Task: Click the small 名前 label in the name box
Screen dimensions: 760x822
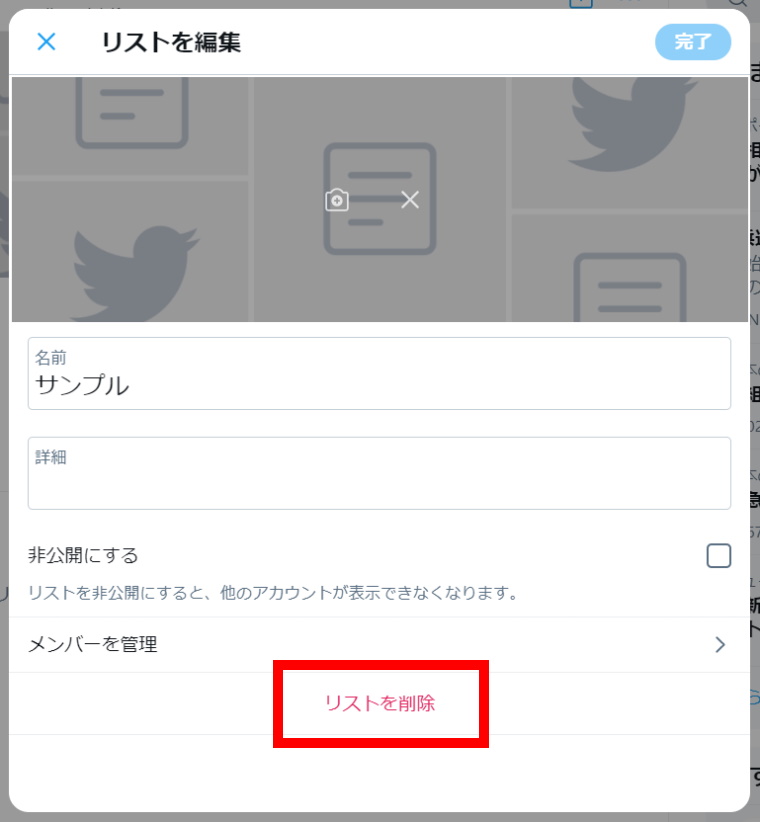Action: click(x=50, y=358)
